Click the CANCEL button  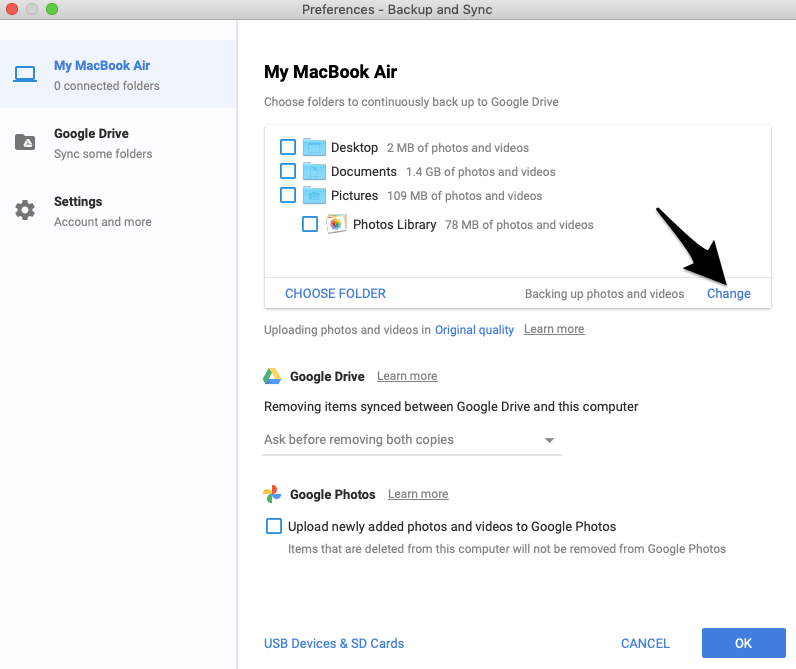(645, 643)
